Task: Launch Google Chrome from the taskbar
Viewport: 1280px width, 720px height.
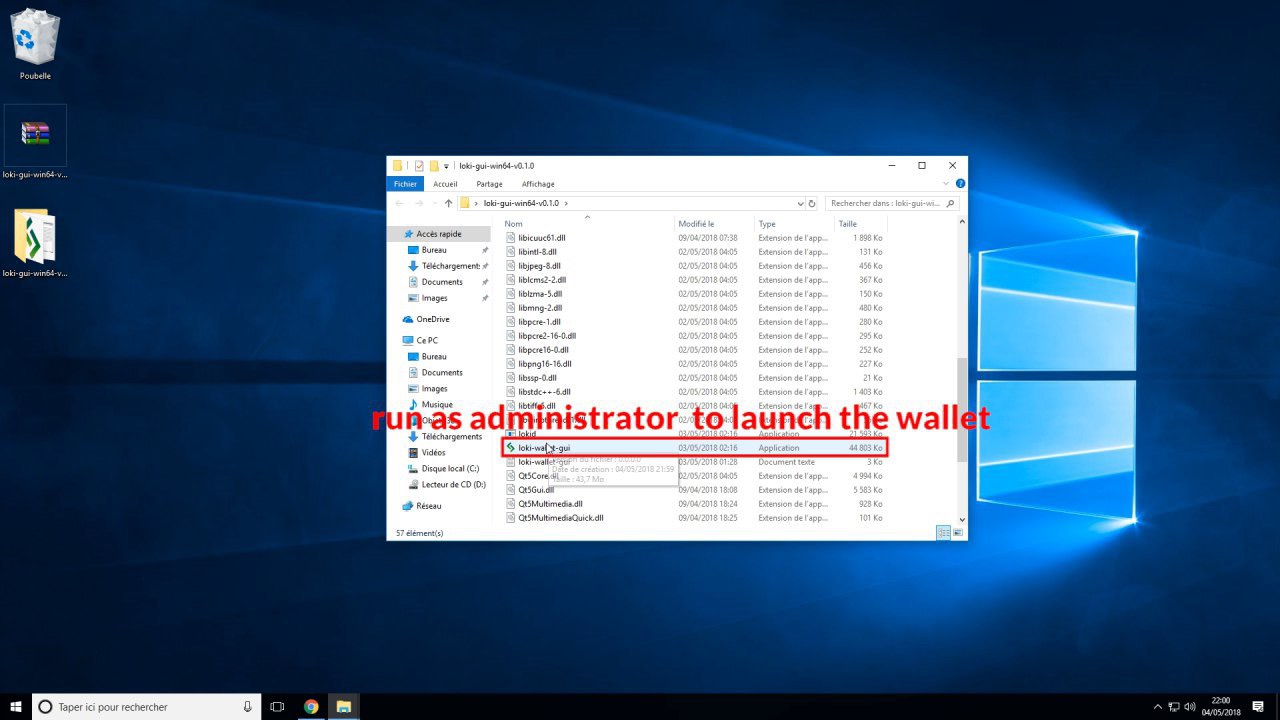Action: (x=311, y=707)
